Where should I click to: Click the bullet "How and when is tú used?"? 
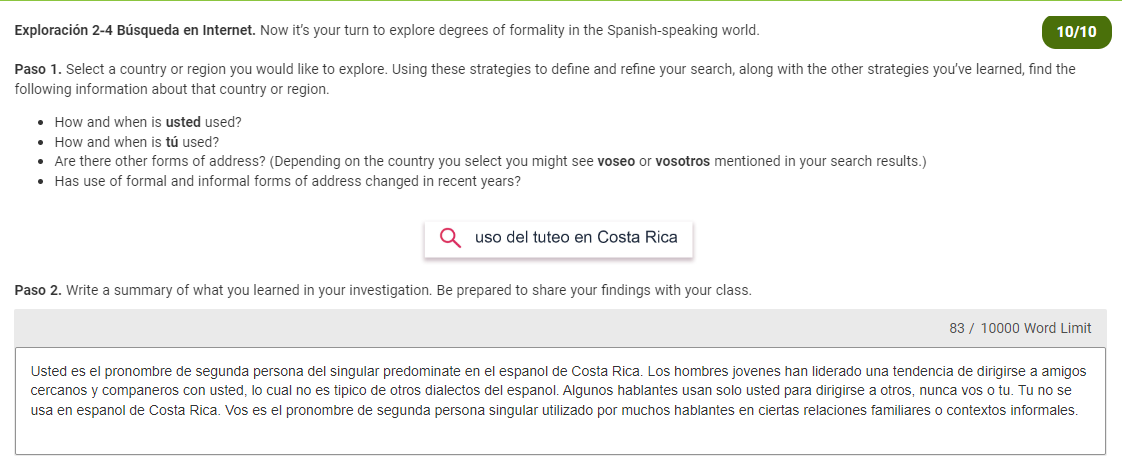137,142
